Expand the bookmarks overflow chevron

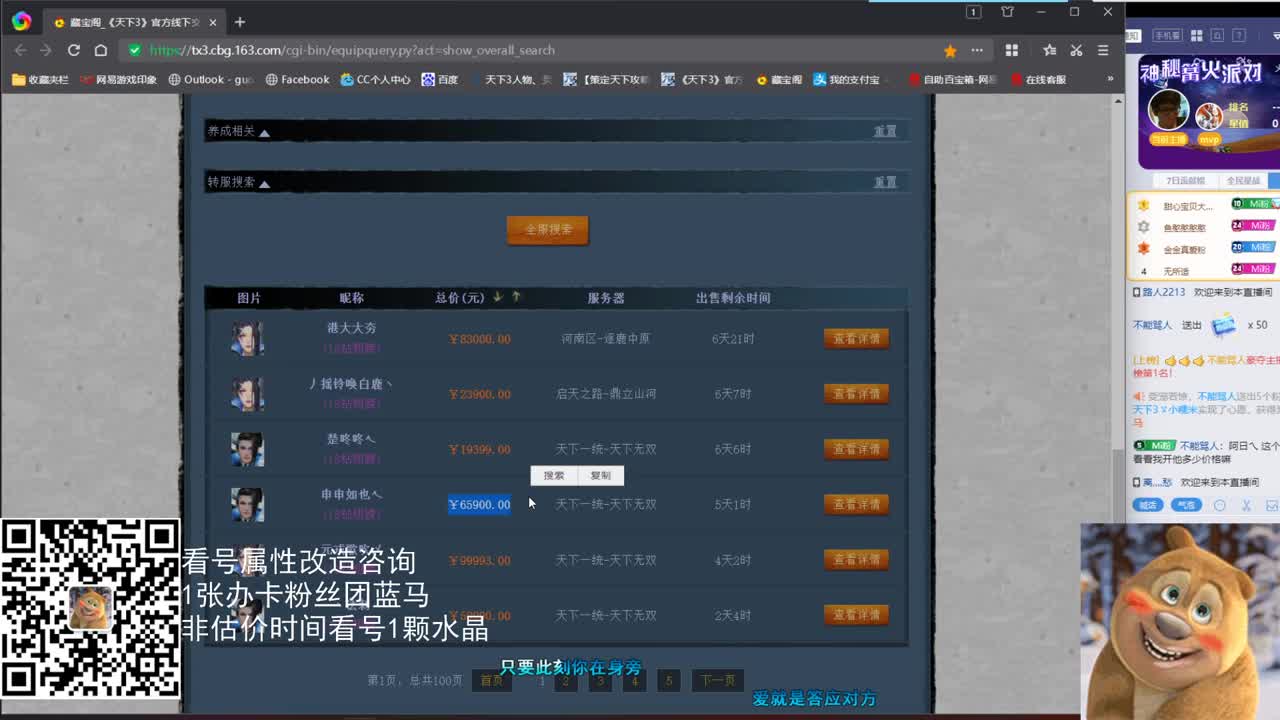(1110, 77)
